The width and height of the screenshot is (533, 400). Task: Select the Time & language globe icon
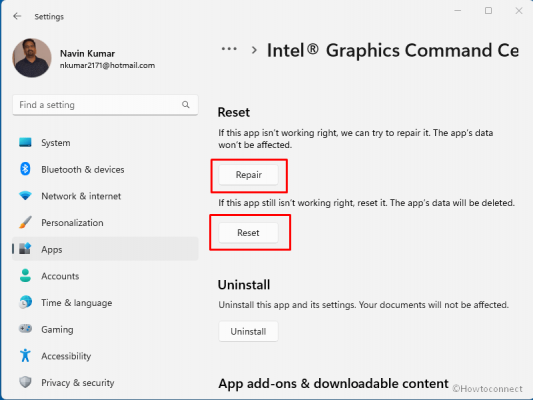pos(25,302)
